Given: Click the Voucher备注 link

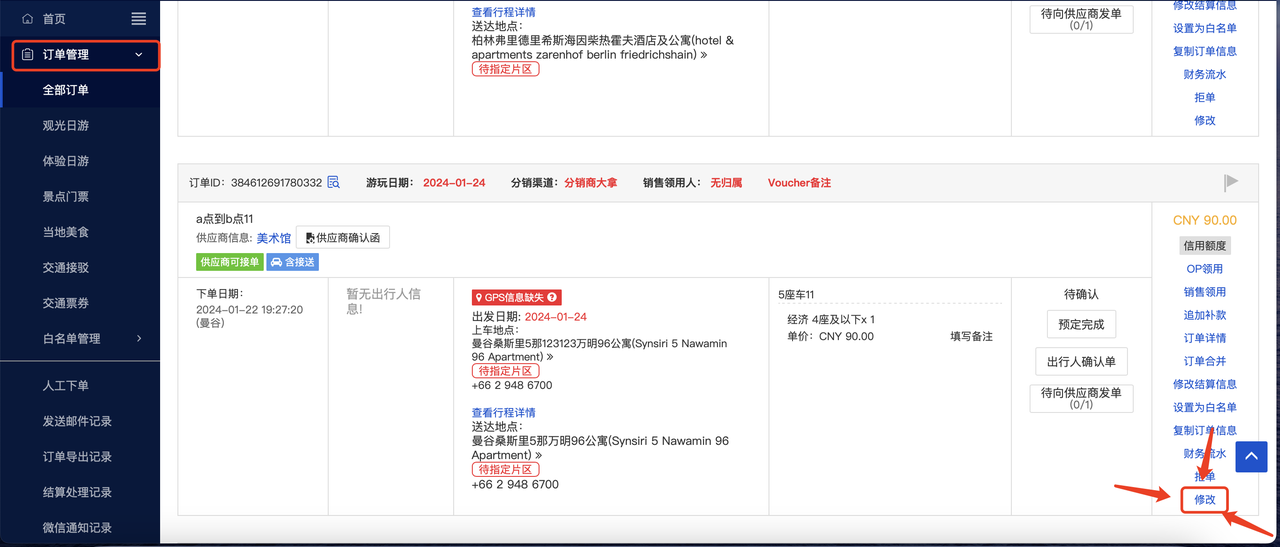Looking at the screenshot, I should pyautogui.click(x=799, y=183).
